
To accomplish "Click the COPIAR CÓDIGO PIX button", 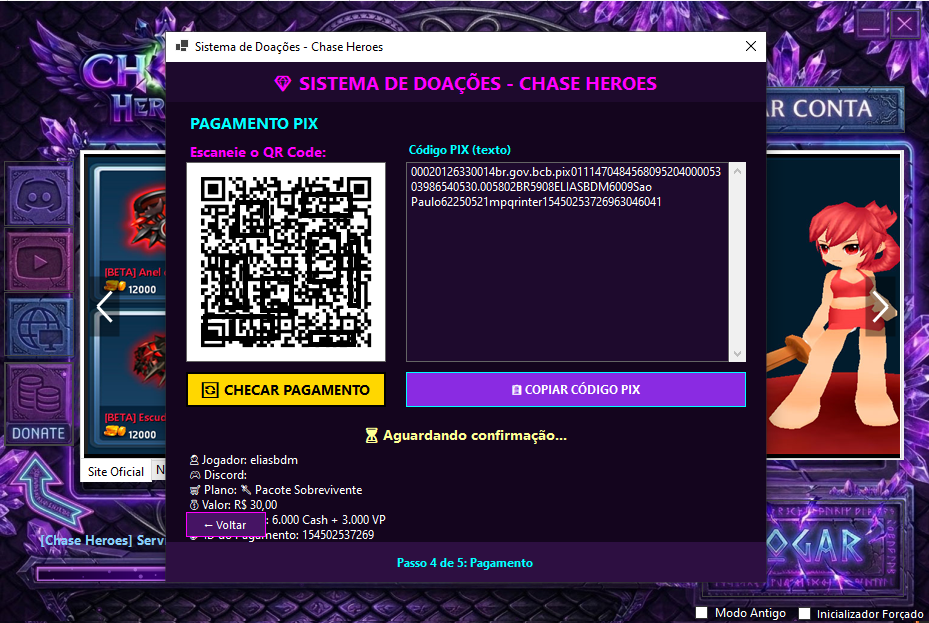I will [576, 390].
